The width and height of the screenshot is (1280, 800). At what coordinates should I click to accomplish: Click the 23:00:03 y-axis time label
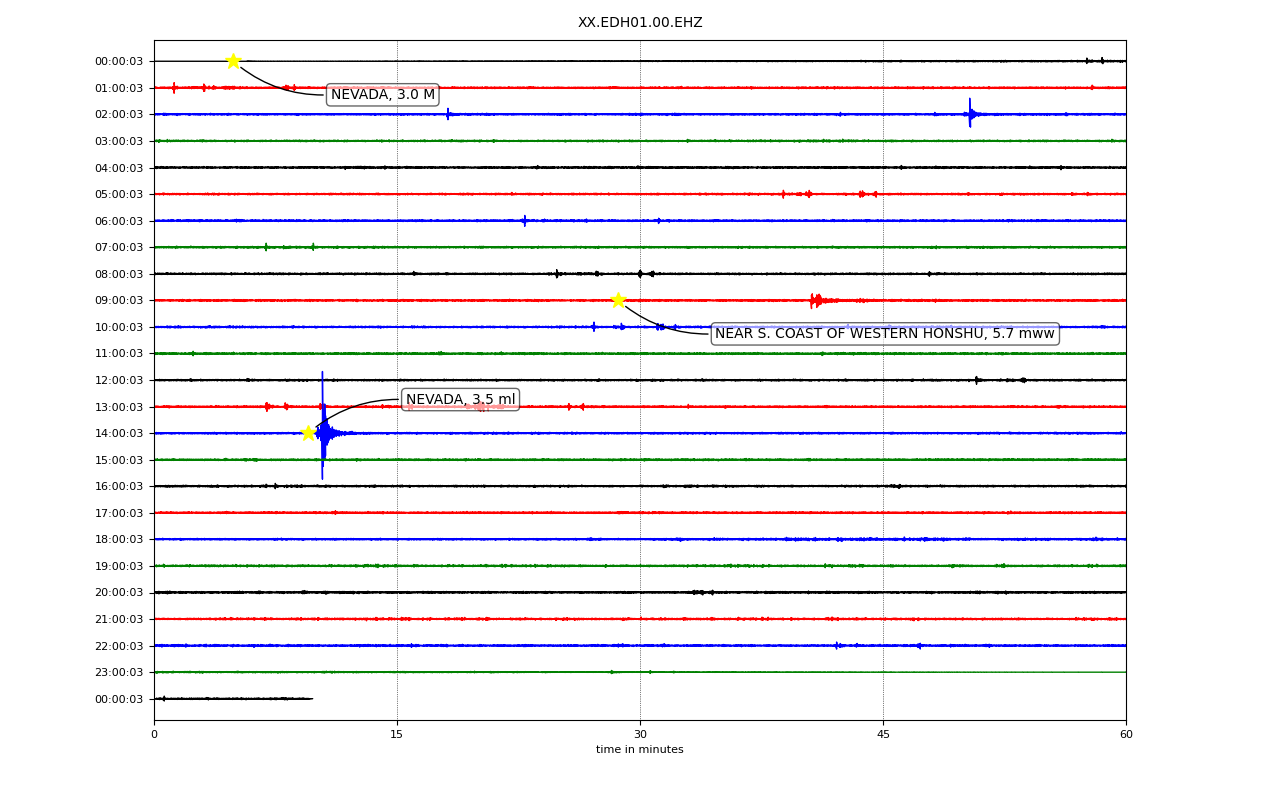click(x=119, y=673)
